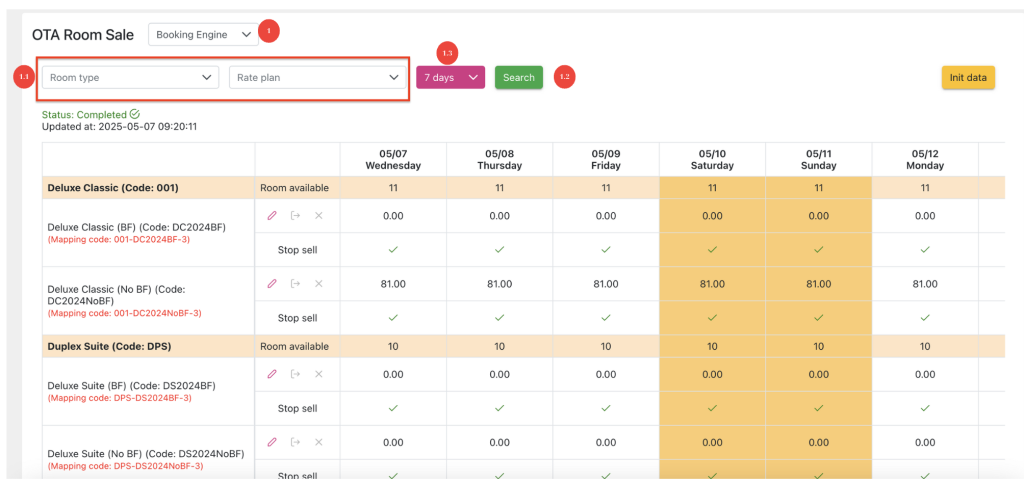Expand the Room type dropdown
The height and width of the screenshot is (482, 1024).
click(130, 77)
